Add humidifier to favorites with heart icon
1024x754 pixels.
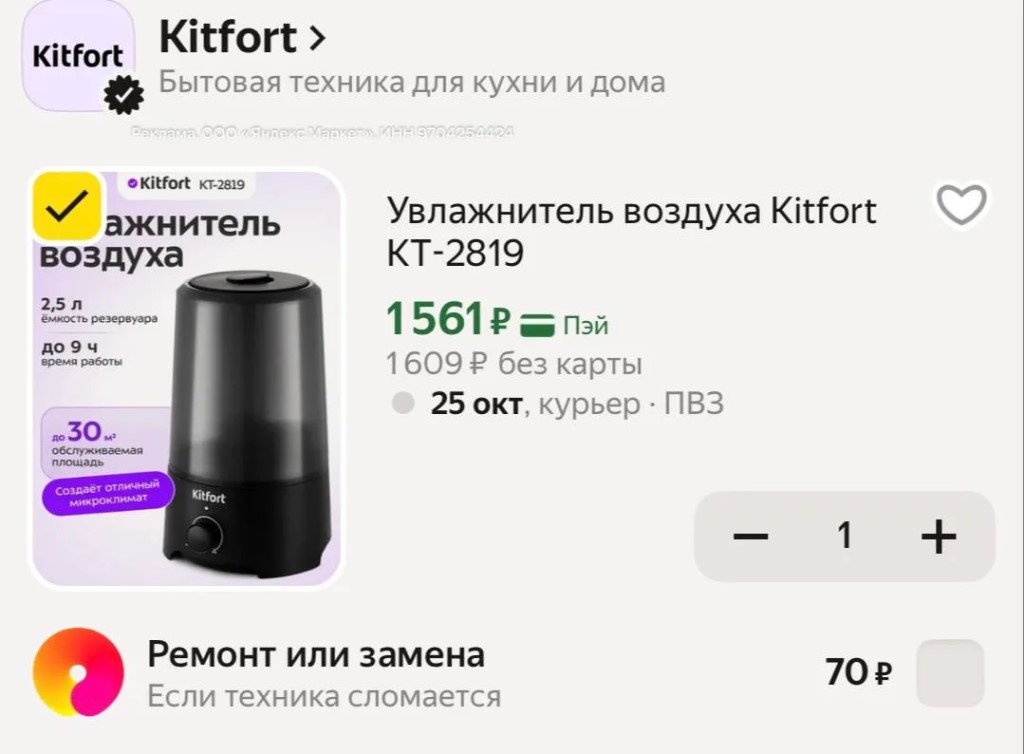(961, 204)
